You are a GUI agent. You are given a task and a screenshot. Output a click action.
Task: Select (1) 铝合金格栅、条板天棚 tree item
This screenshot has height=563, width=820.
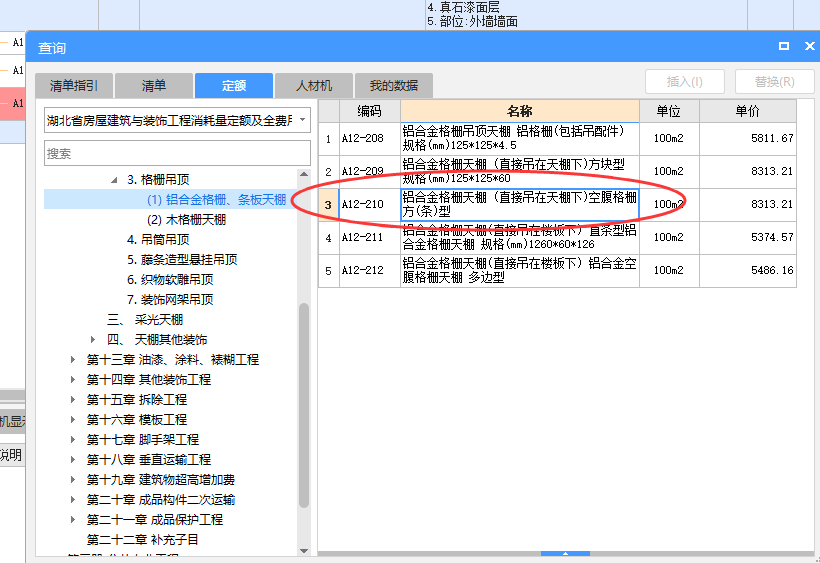(217, 200)
